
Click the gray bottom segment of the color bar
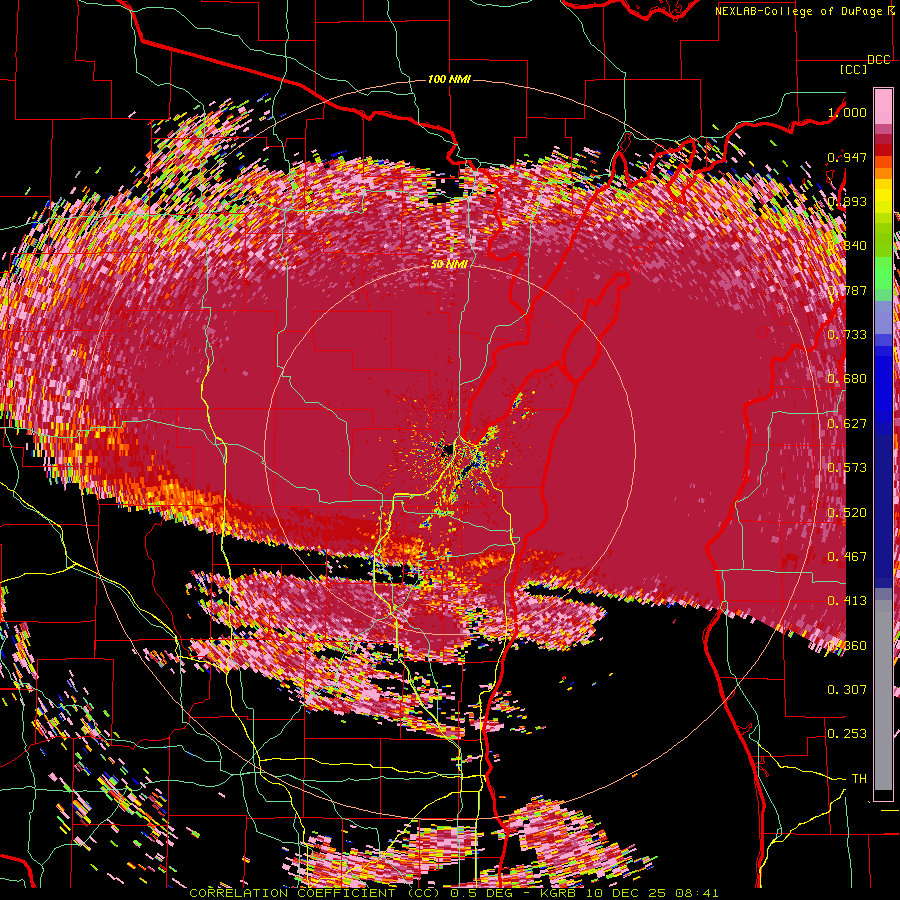point(883,695)
